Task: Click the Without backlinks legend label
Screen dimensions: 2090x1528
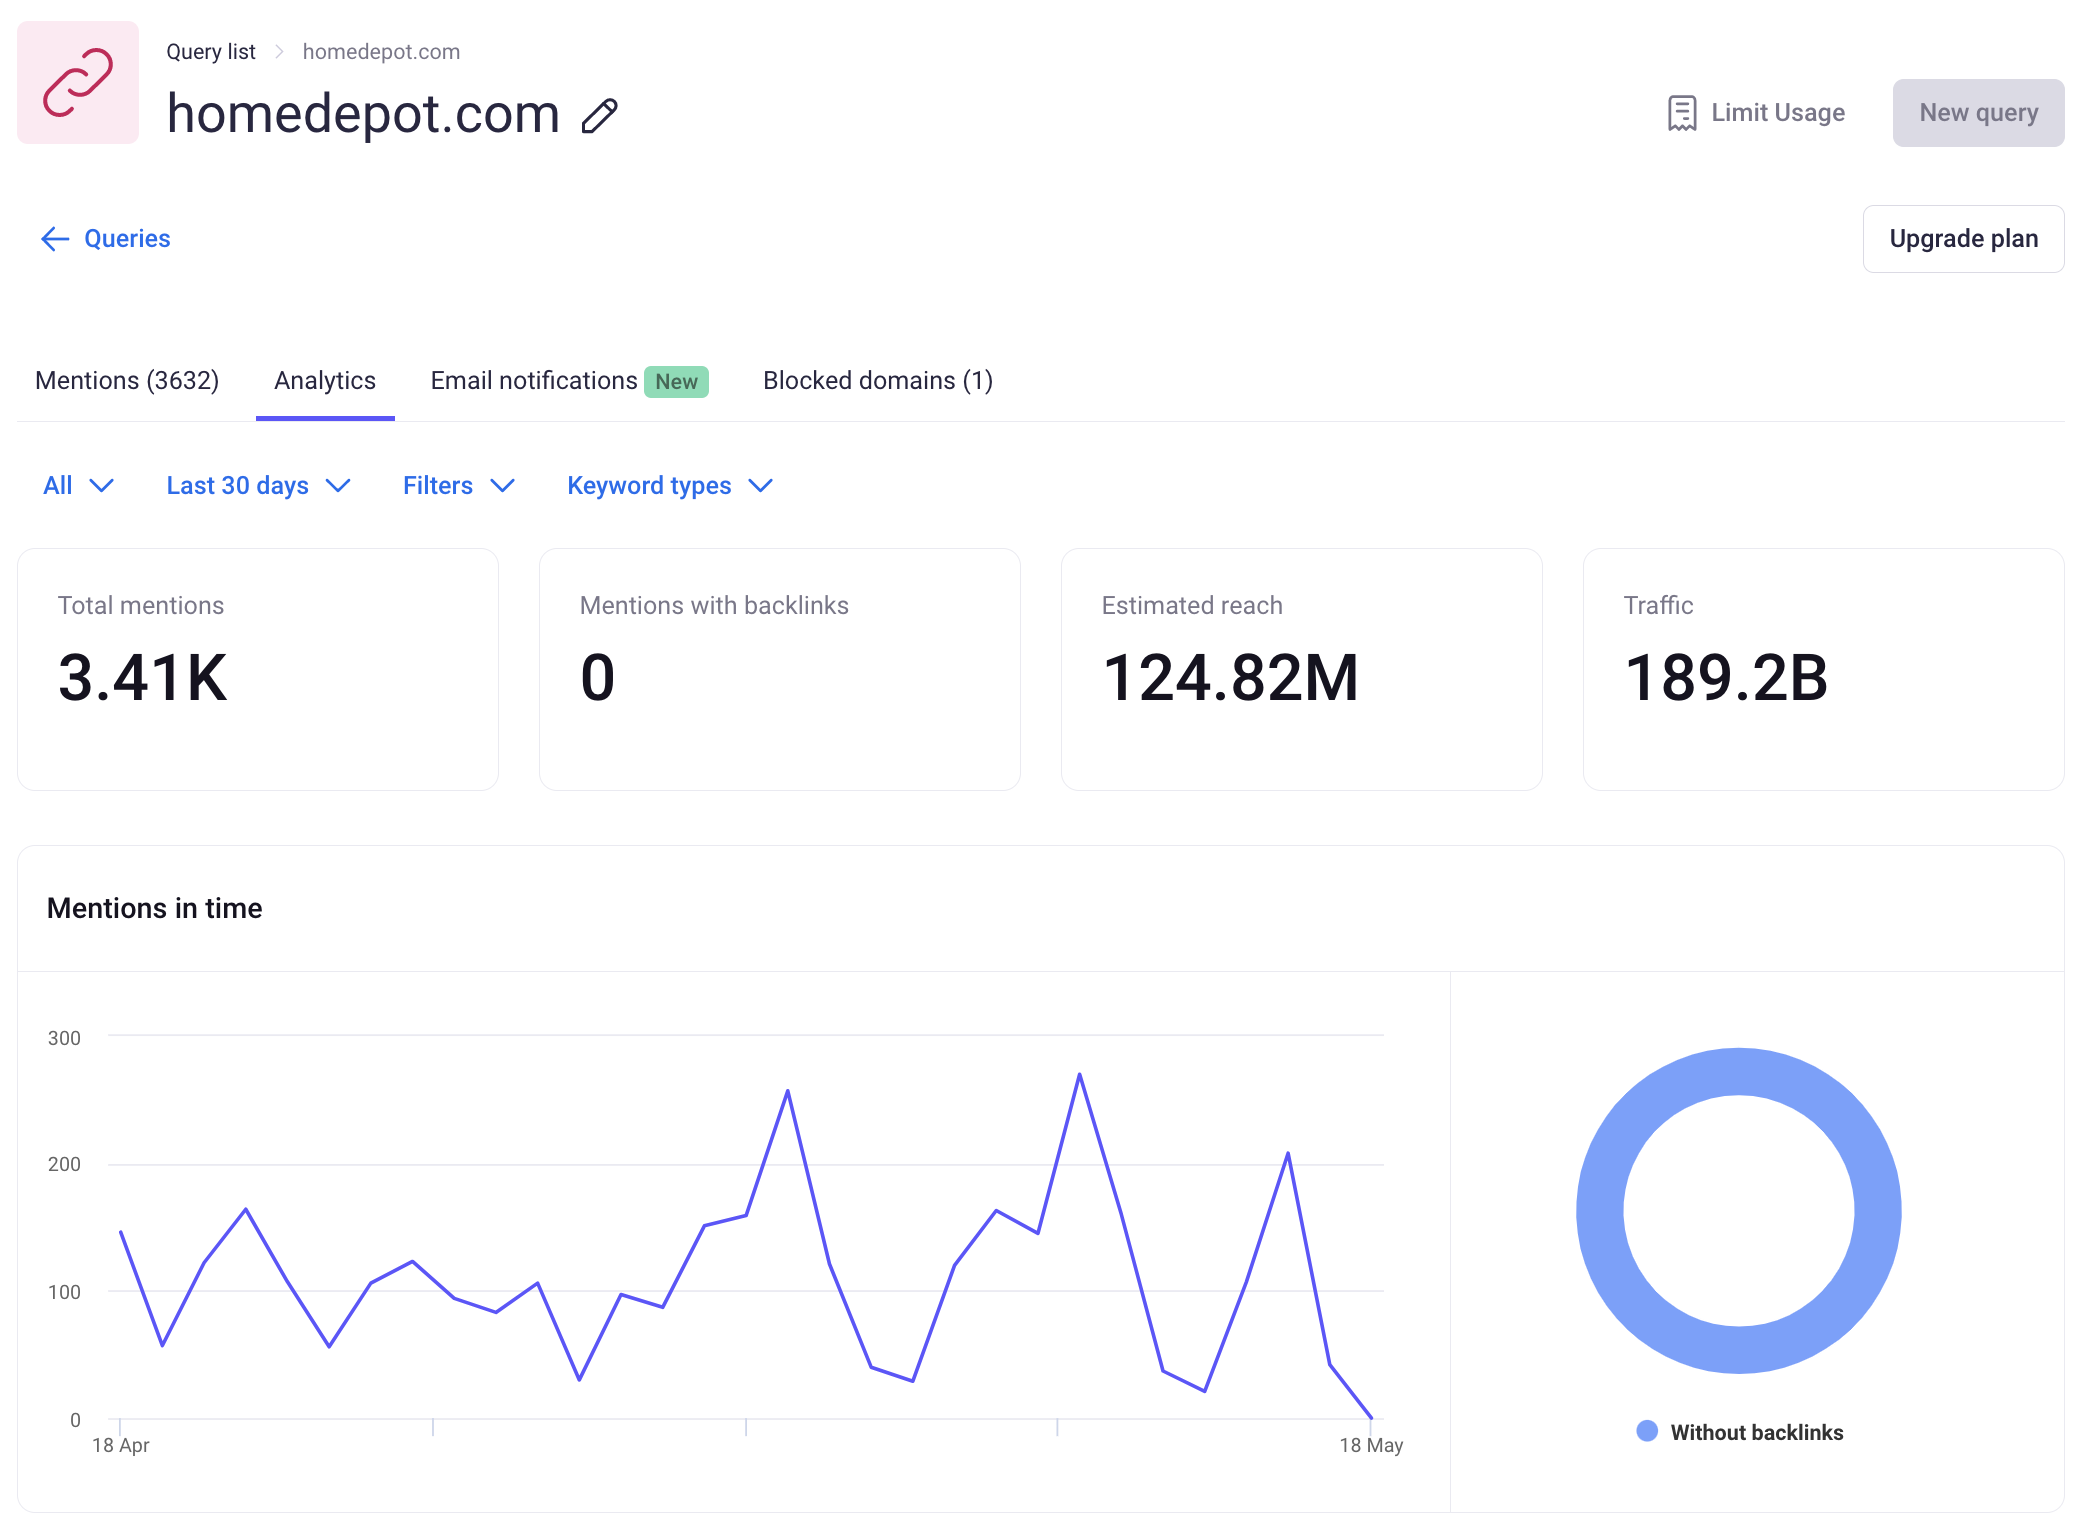Action: [1757, 1432]
